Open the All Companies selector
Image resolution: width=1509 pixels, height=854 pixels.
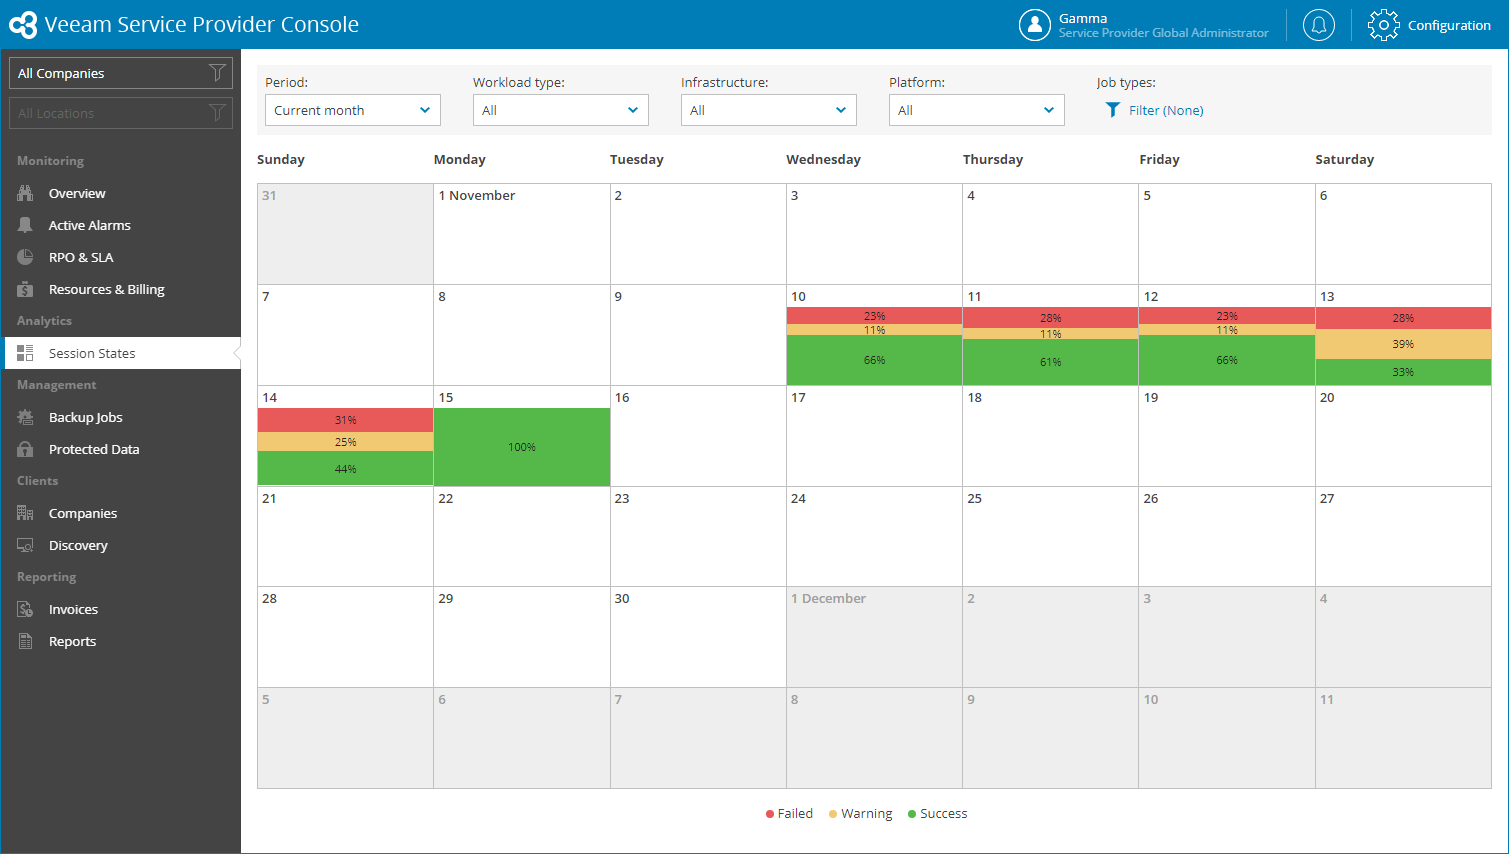pyautogui.click(x=121, y=73)
